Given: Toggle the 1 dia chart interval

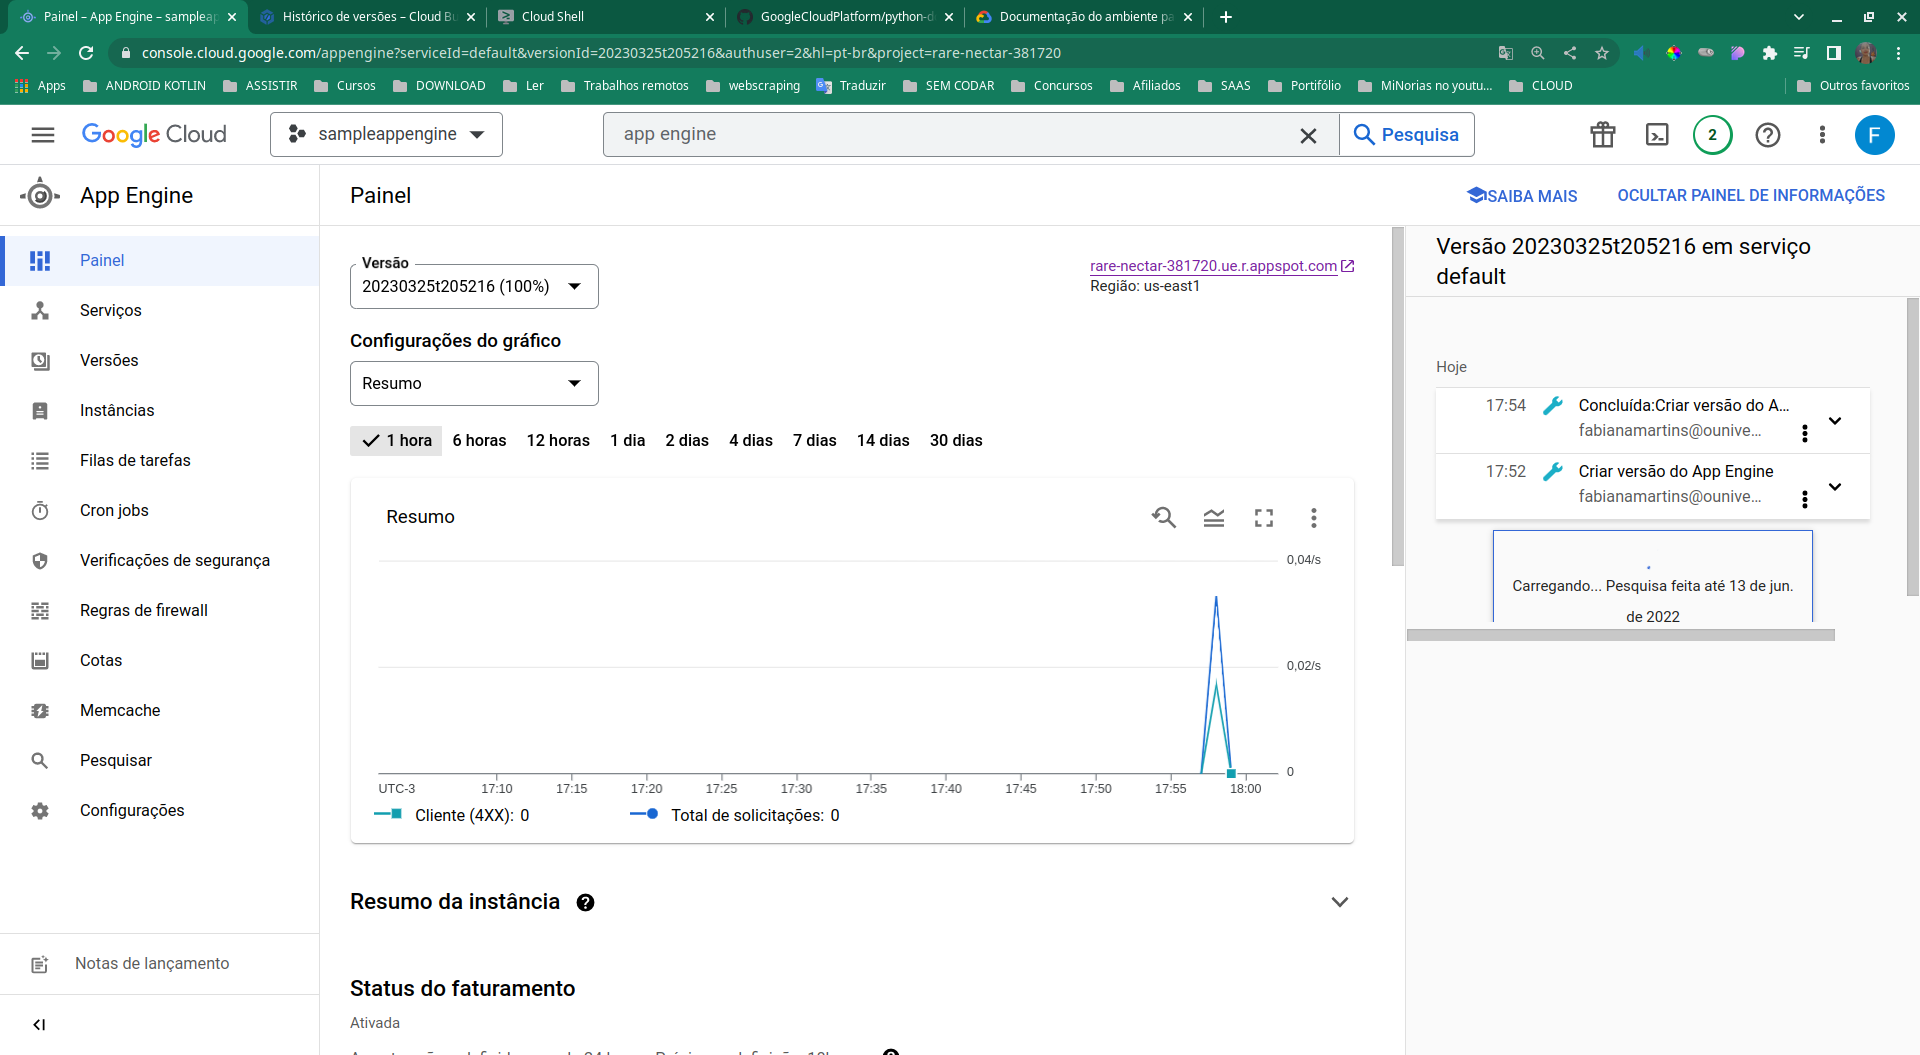Looking at the screenshot, I should point(627,440).
